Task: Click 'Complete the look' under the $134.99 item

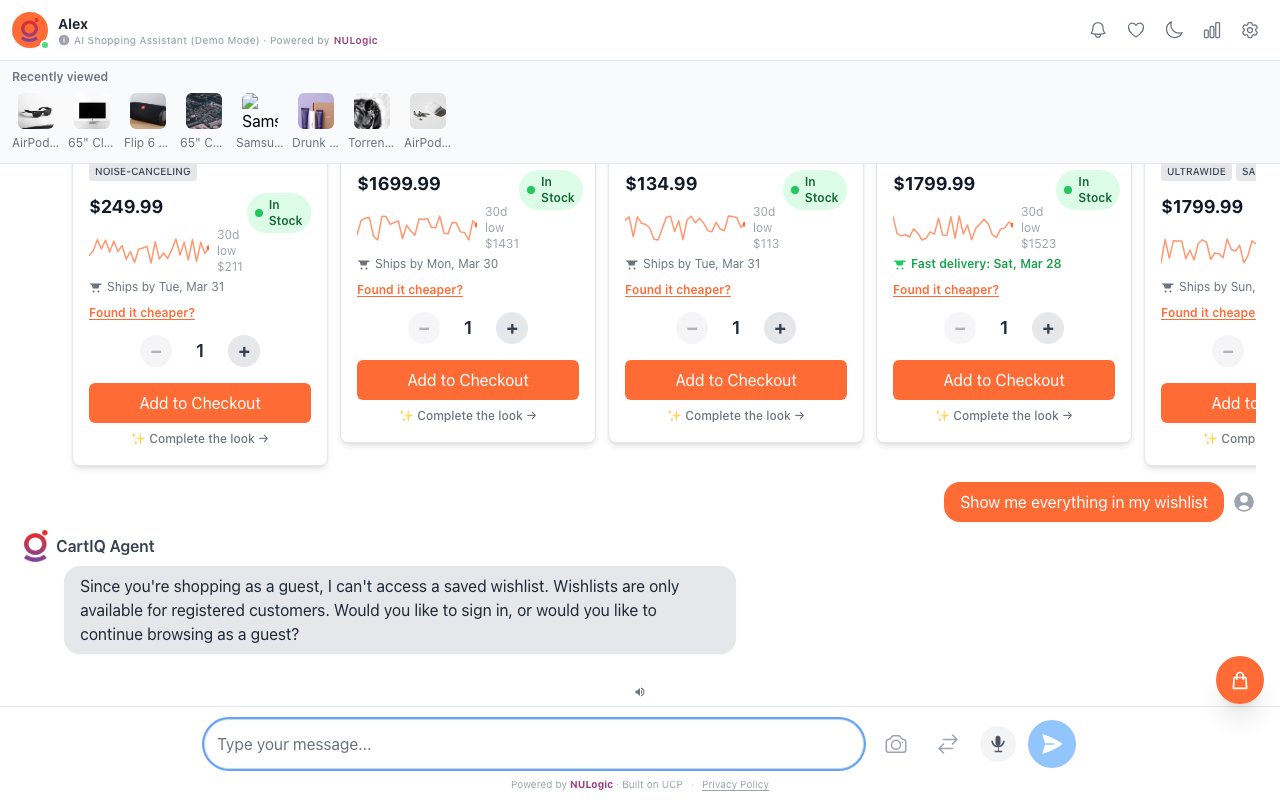Action: click(x=736, y=416)
